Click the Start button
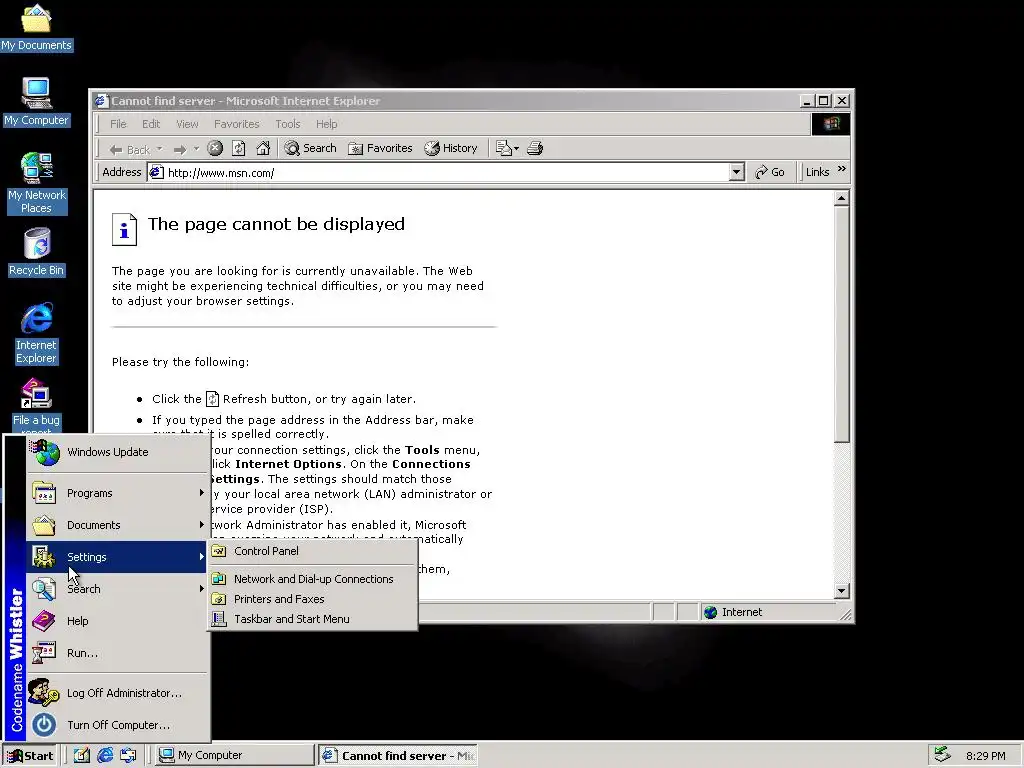 30,756
